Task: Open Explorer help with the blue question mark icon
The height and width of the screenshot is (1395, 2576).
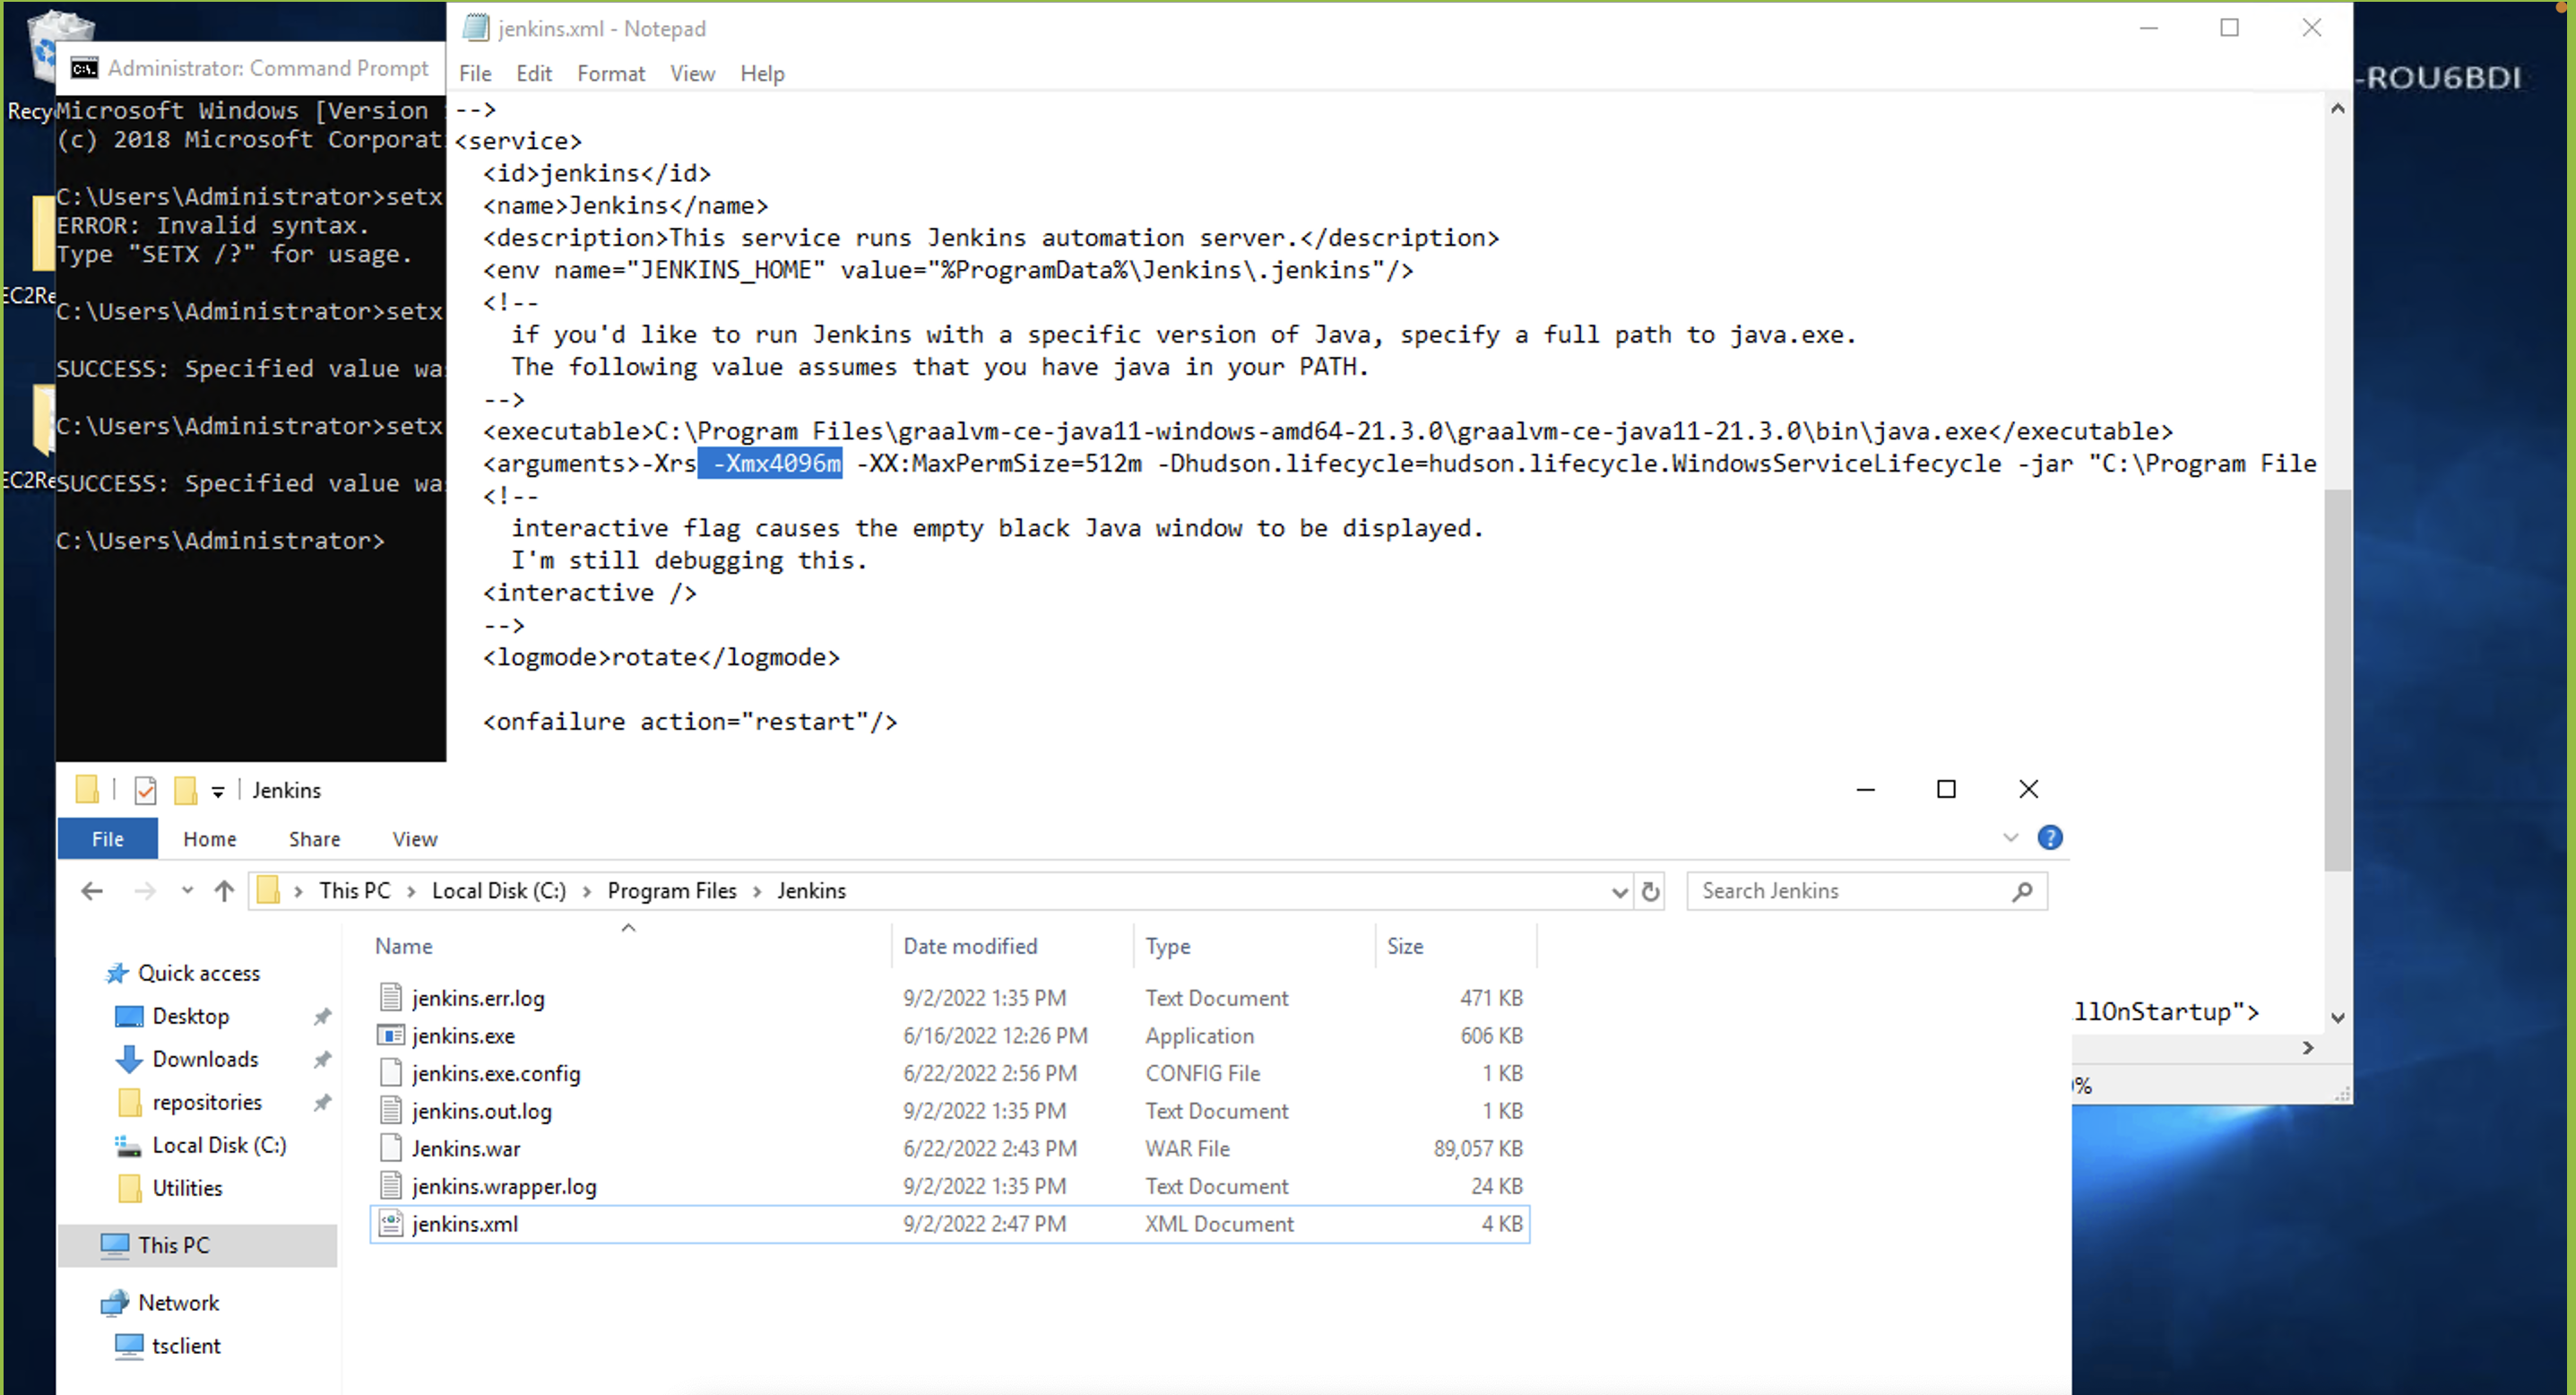Action: tap(2050, 837)
